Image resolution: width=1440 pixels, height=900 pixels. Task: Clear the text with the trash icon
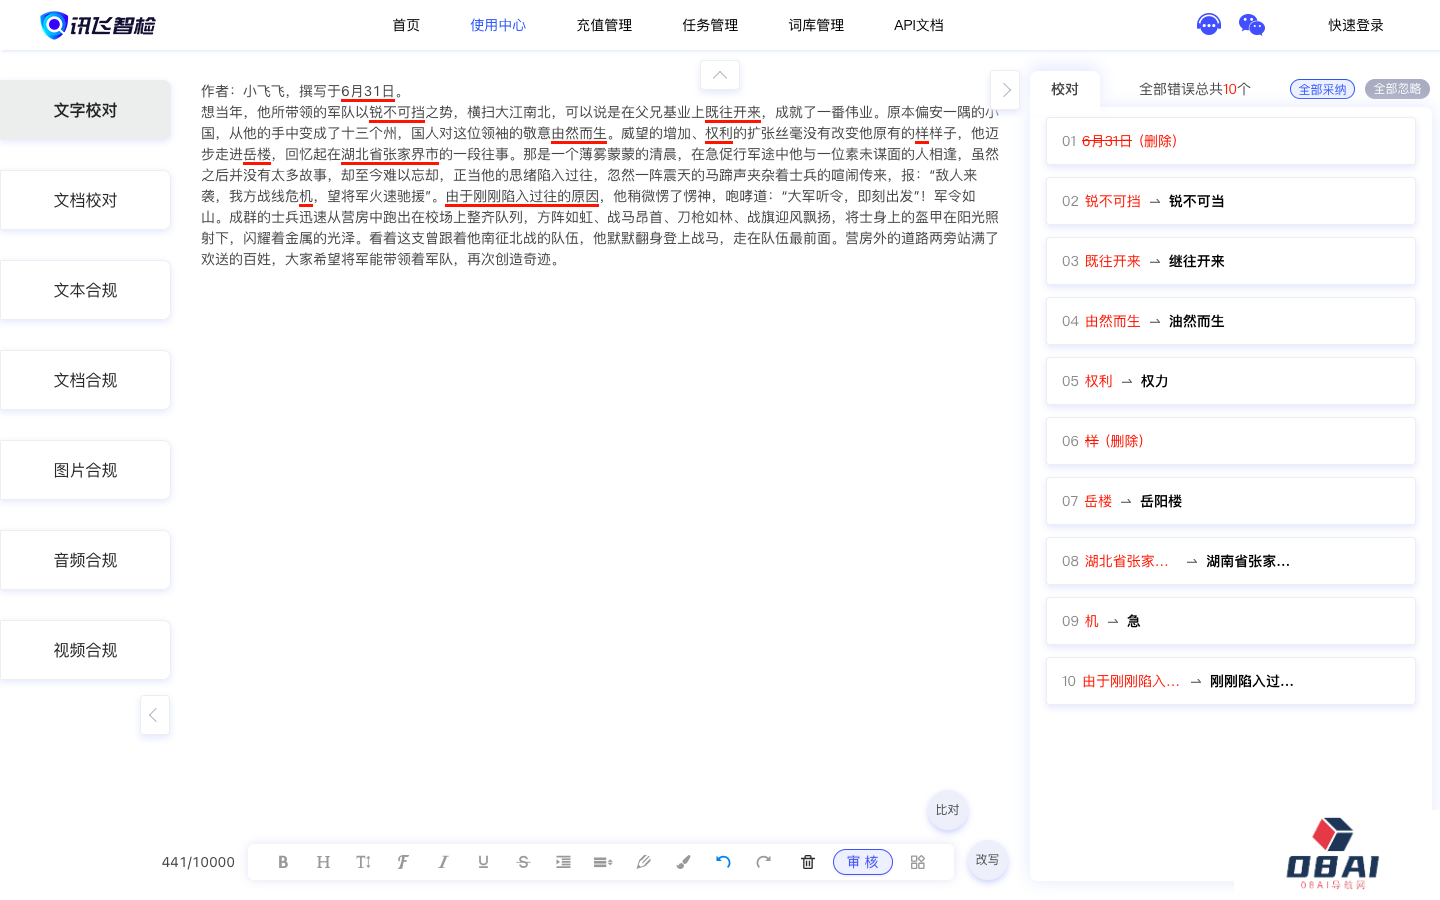coord(808,862)
